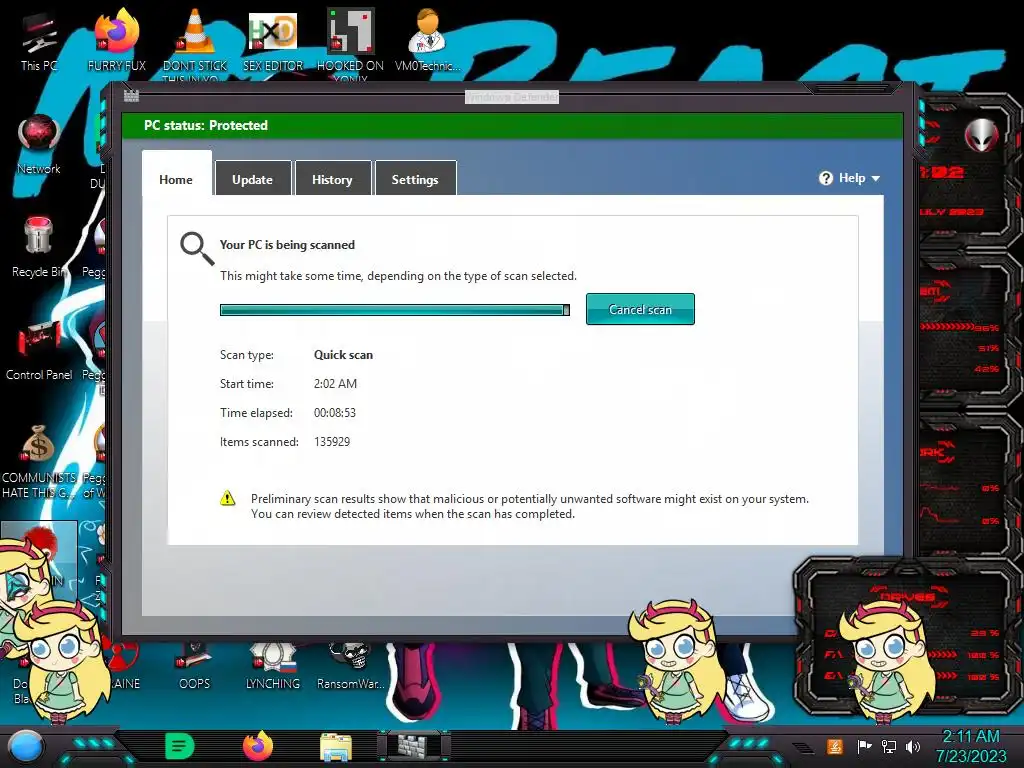Open HOOKED ON XONIX desktop shortcut
1024x768 pixels.
click(x=351, y=42)
